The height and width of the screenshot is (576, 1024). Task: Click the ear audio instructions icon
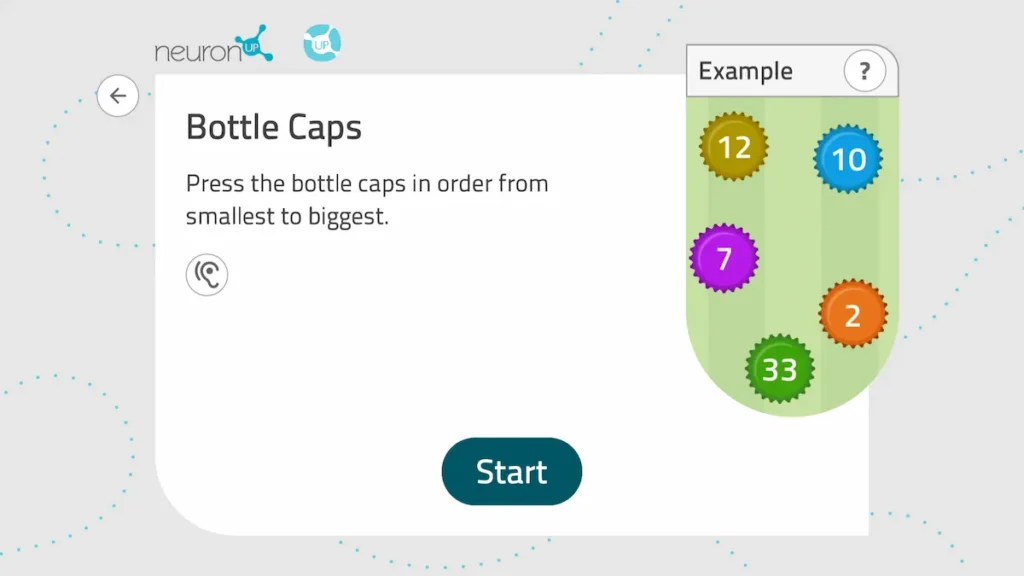pos(207,274)
